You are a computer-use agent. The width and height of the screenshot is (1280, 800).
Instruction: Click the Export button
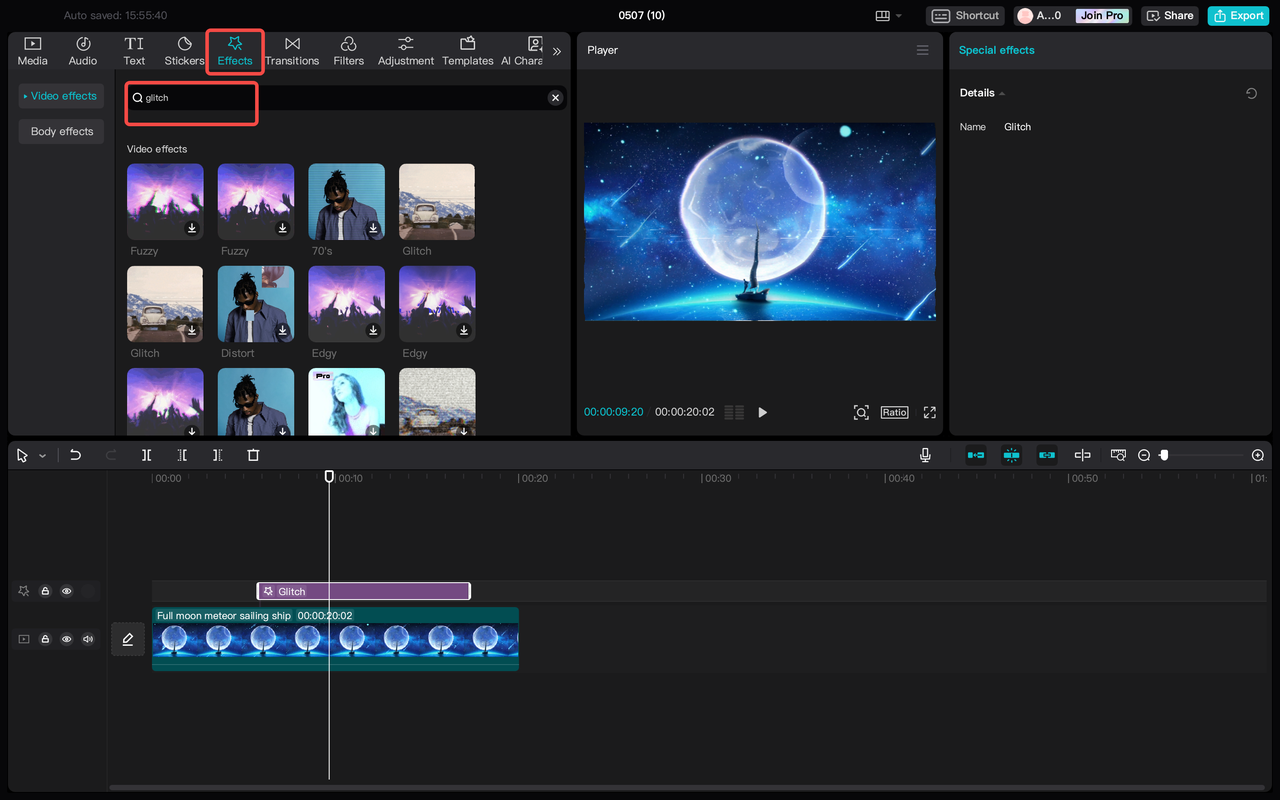point(1238,16)
